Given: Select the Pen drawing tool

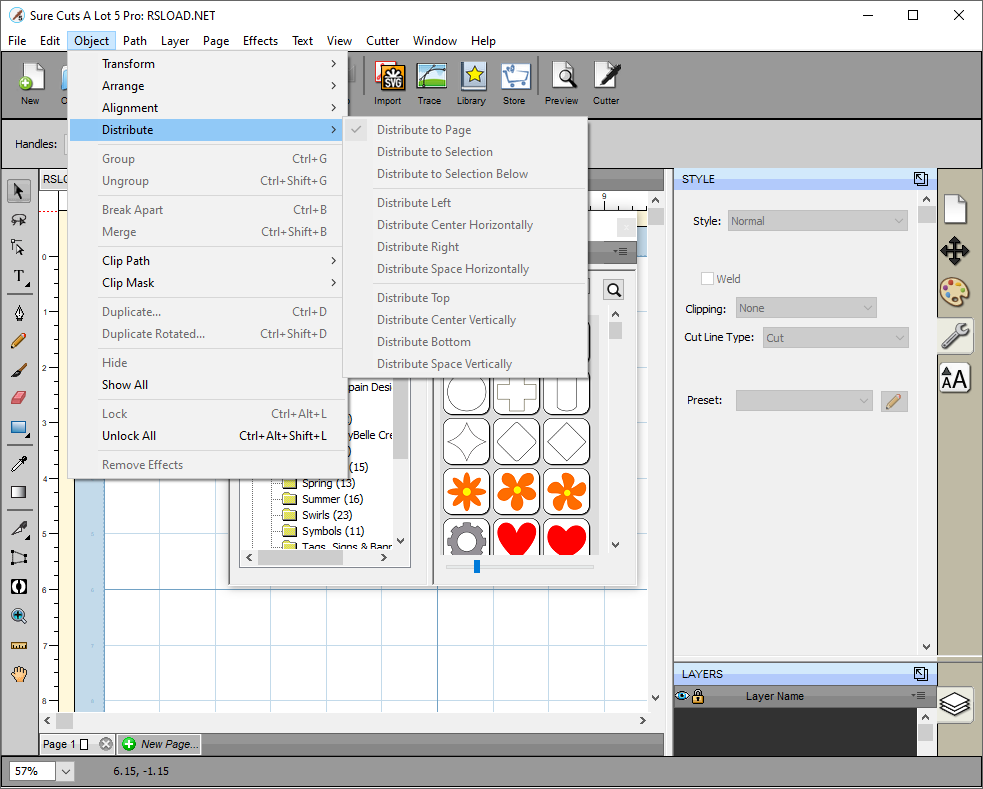Looking at the screenshot, I should tap(19, 313).
